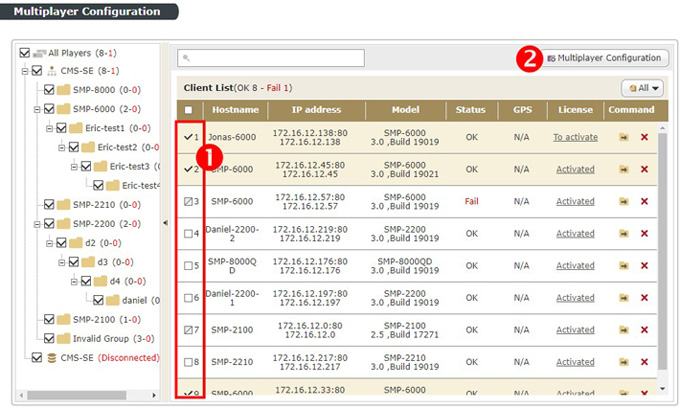Delete the Jonas-6000 client with red X
The width and height of the screenshot is (680, 408).
tap(644, 137)
